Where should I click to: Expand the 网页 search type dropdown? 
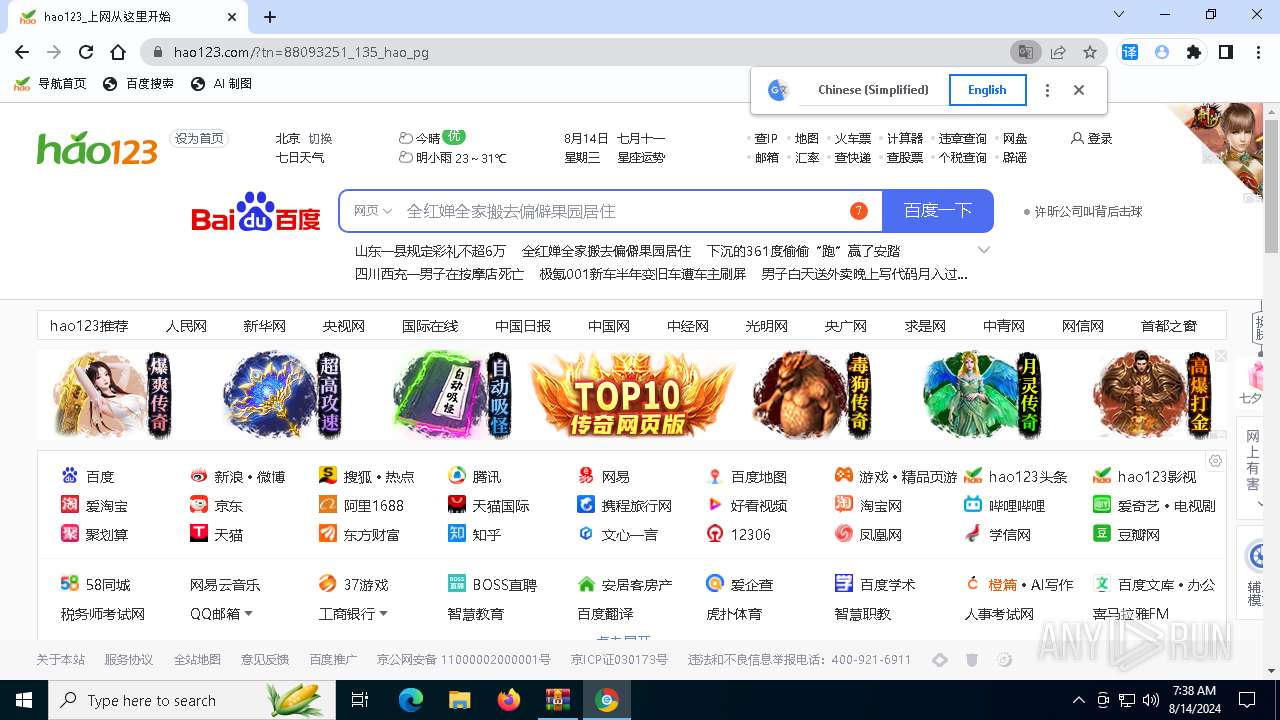coord(373,211)
